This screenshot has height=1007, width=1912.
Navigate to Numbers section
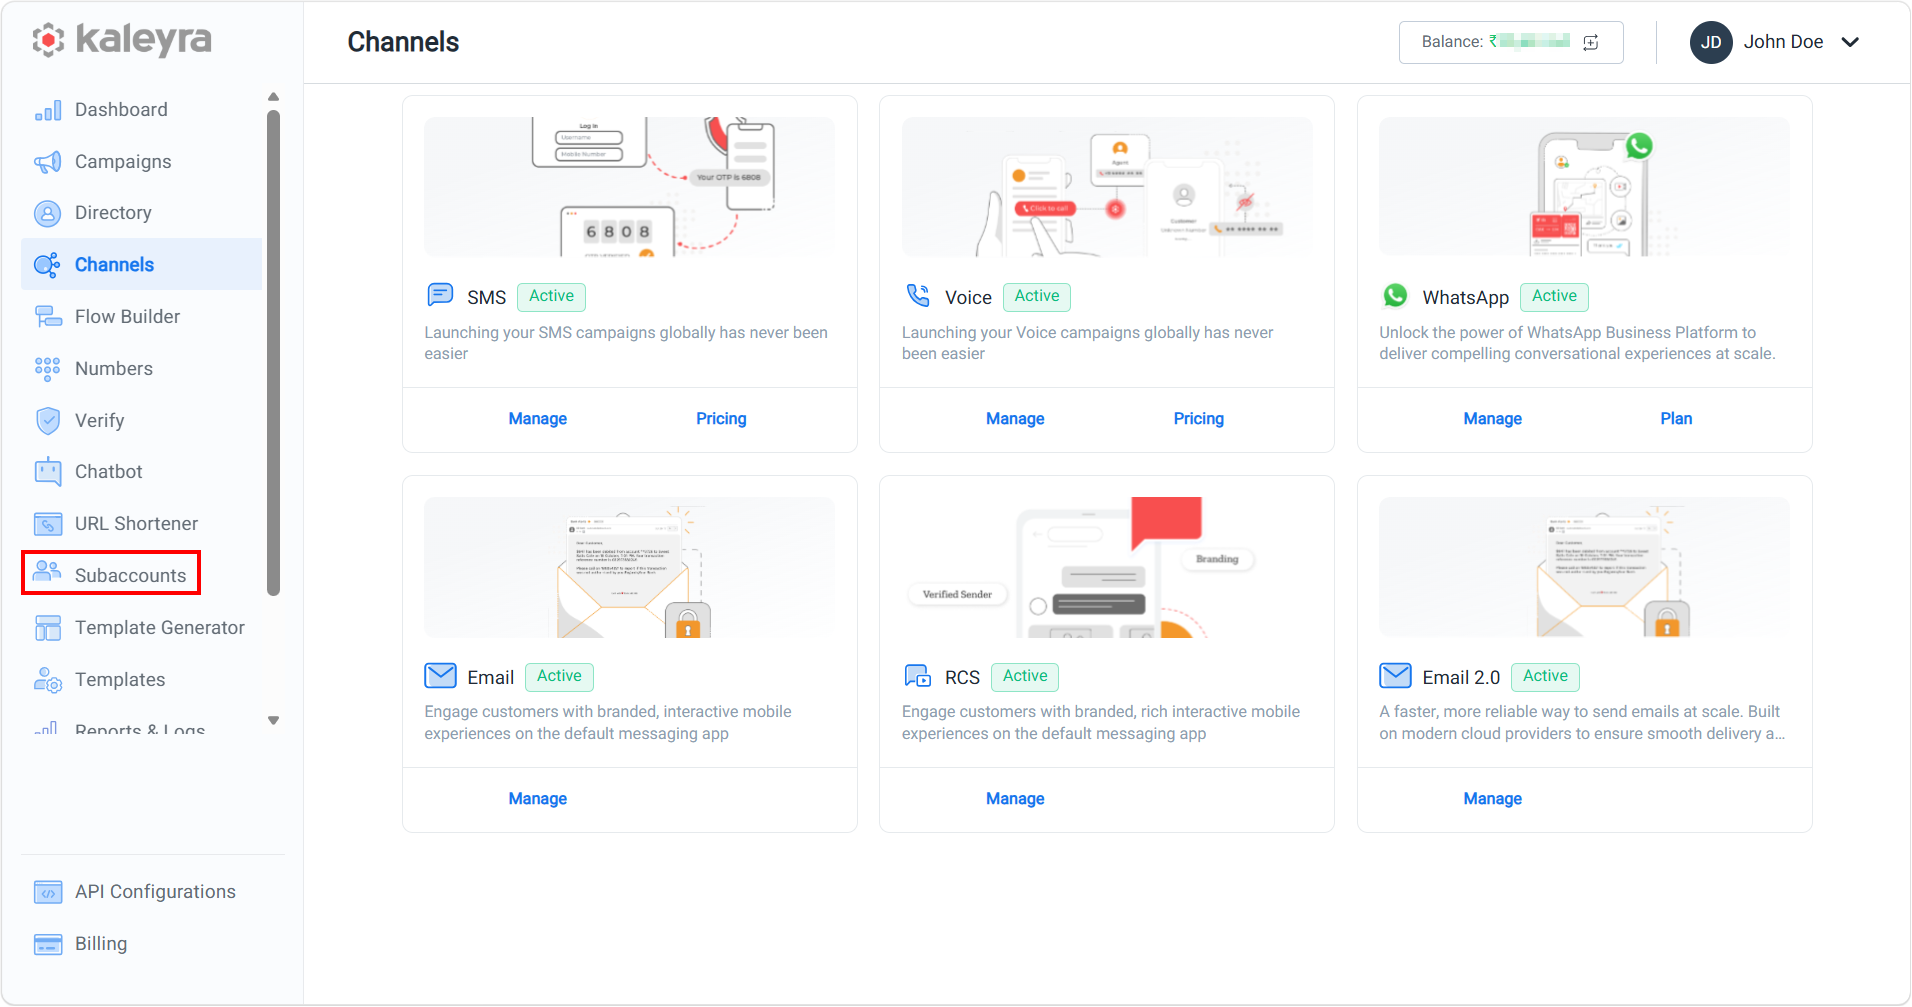pyautogui.click(x=114, y=369)
